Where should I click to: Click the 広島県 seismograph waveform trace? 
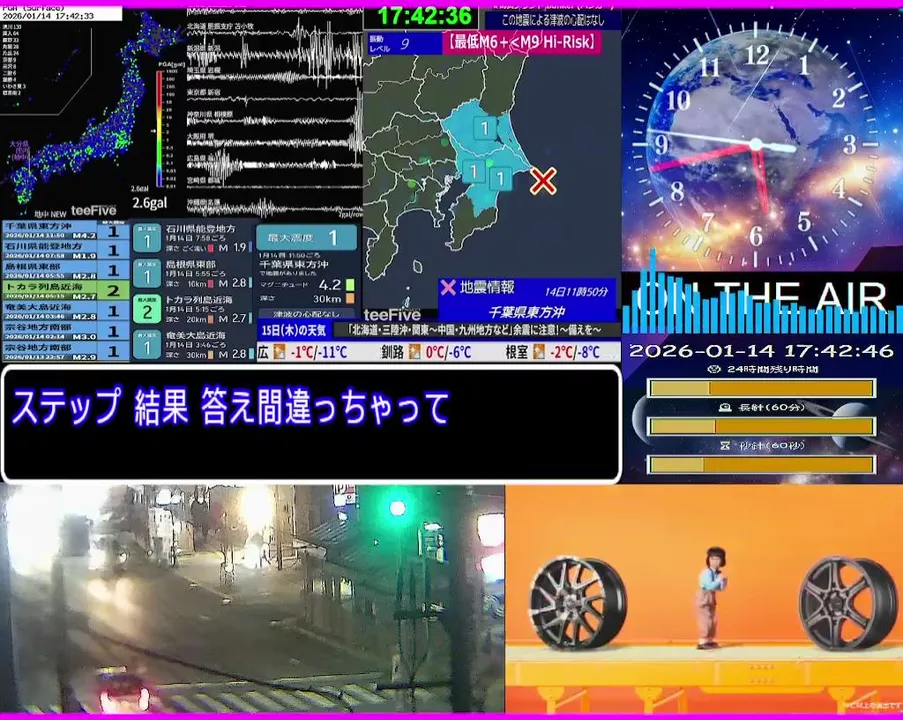272,164
